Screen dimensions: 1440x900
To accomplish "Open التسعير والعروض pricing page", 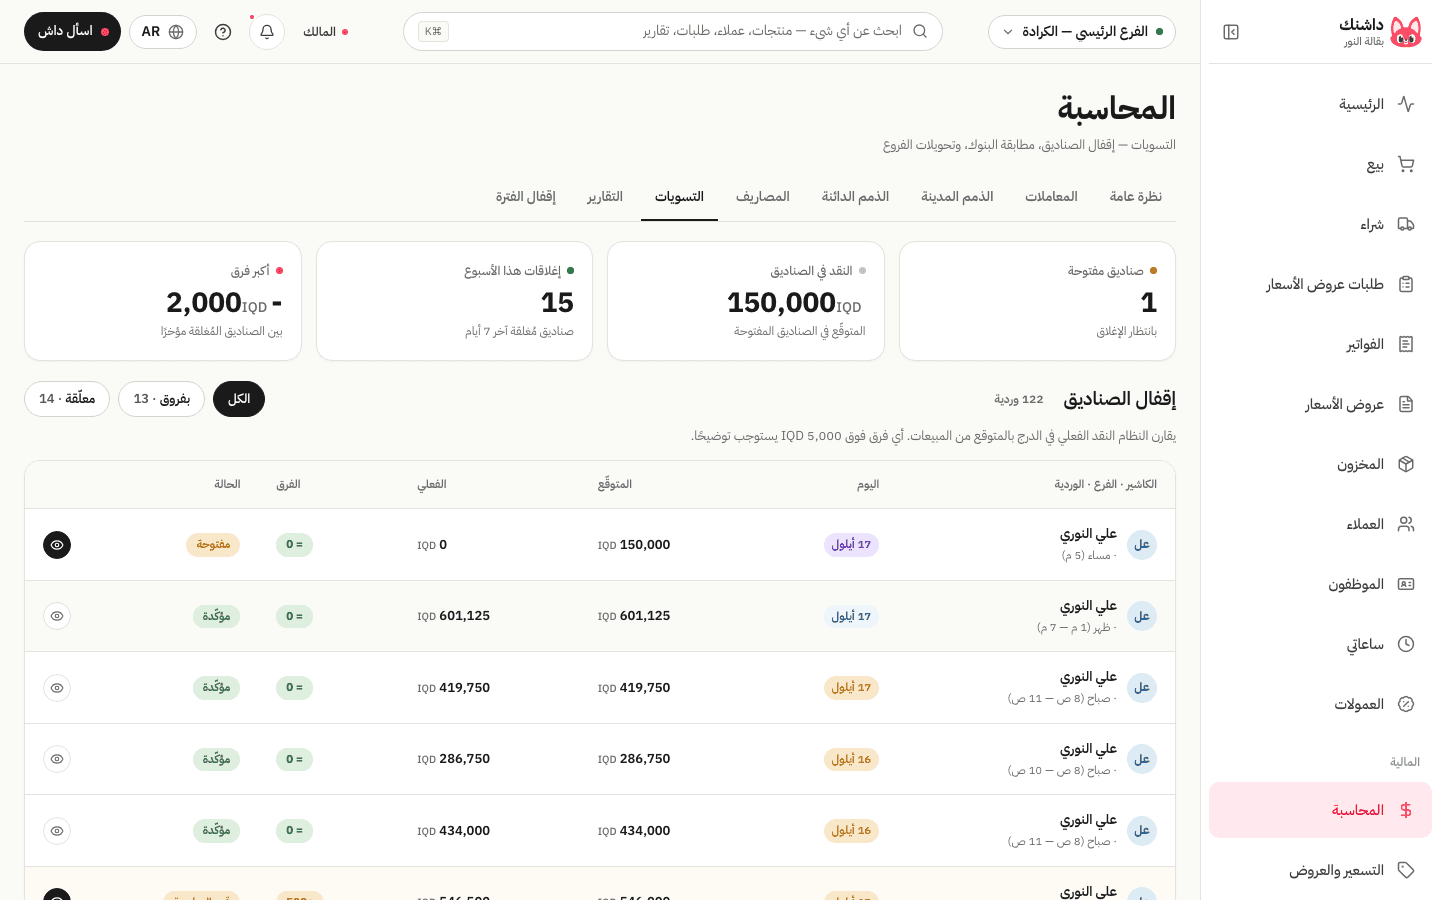I will coord(1320,870).
